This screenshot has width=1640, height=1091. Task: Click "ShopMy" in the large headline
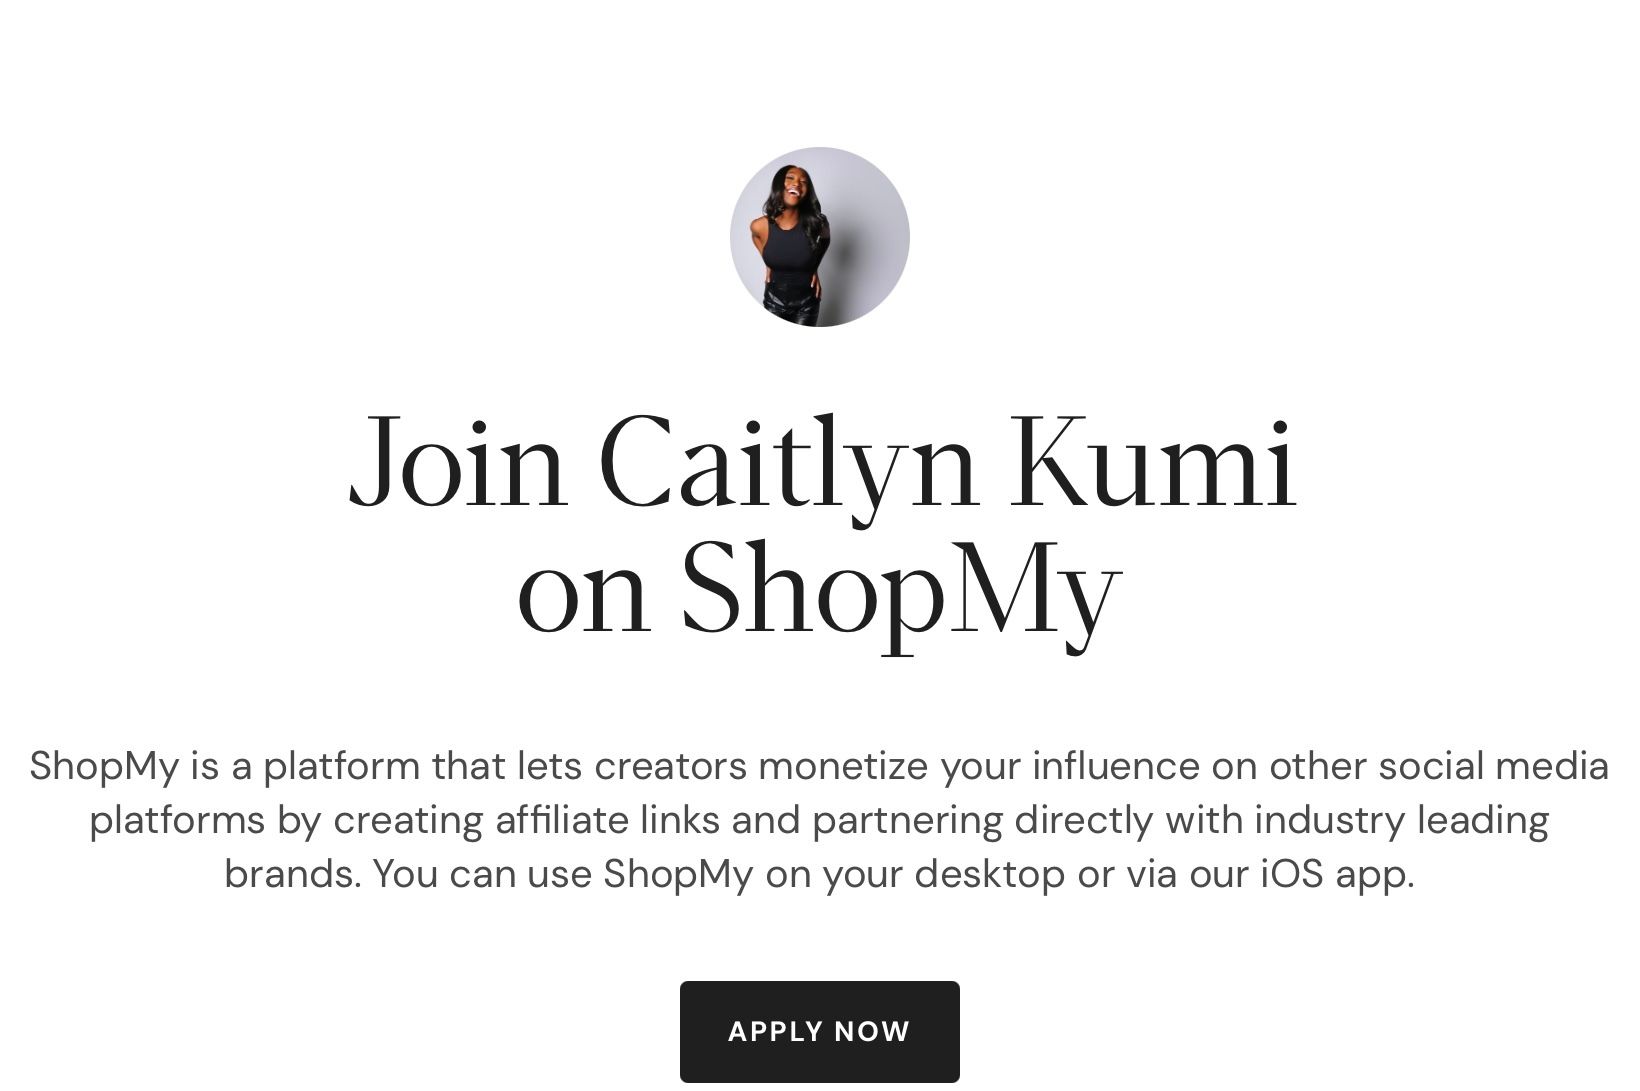pos(901,592)
